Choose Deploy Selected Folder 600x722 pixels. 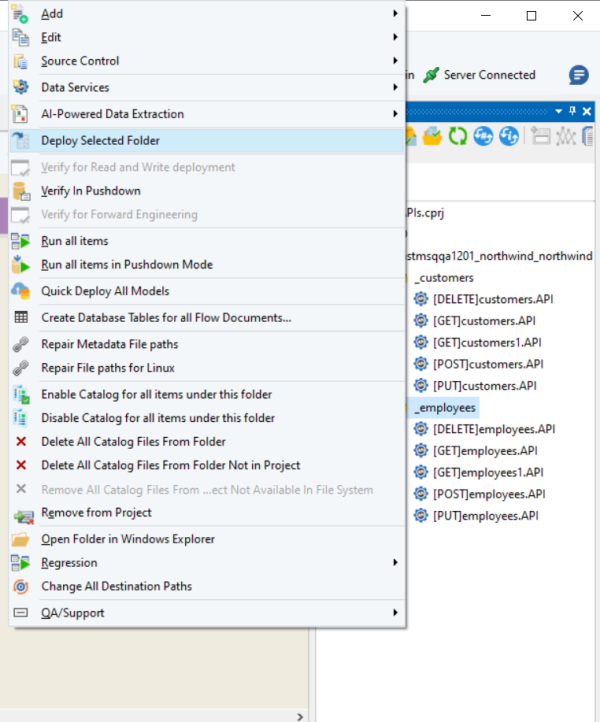pyautogui.click(x=100, y=141)
